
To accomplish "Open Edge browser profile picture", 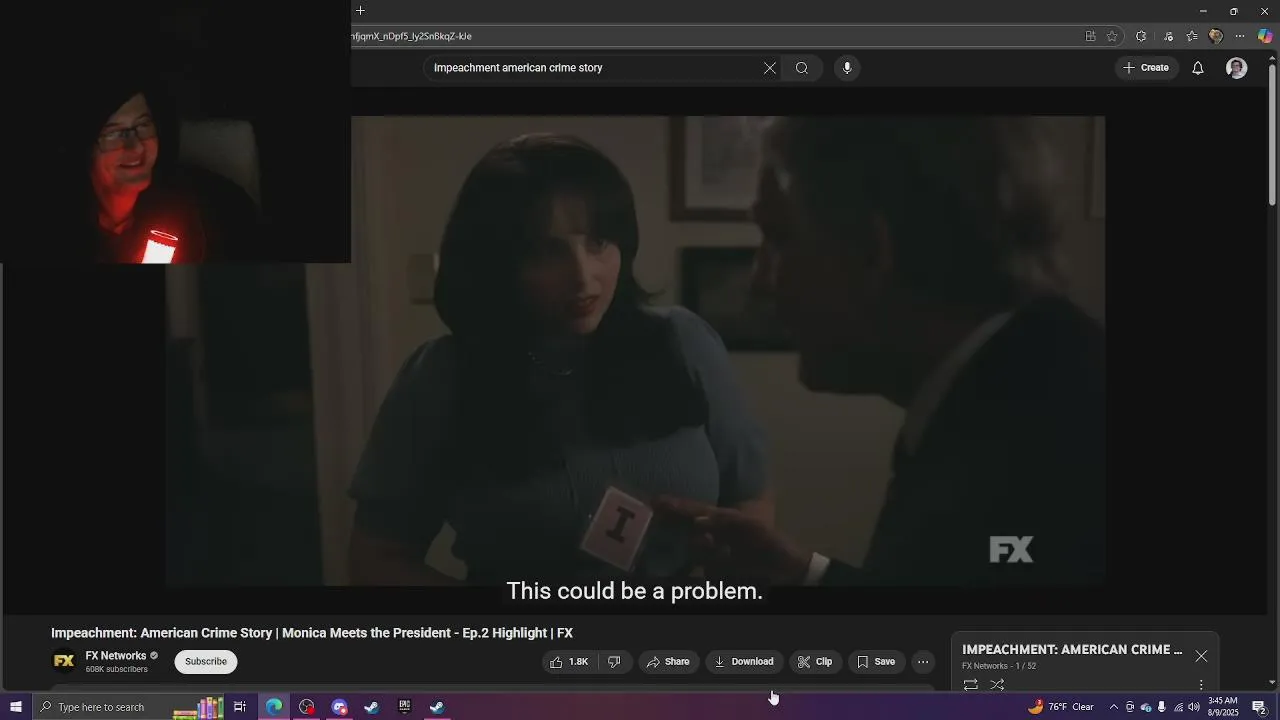I will [x=1216, y=36].
